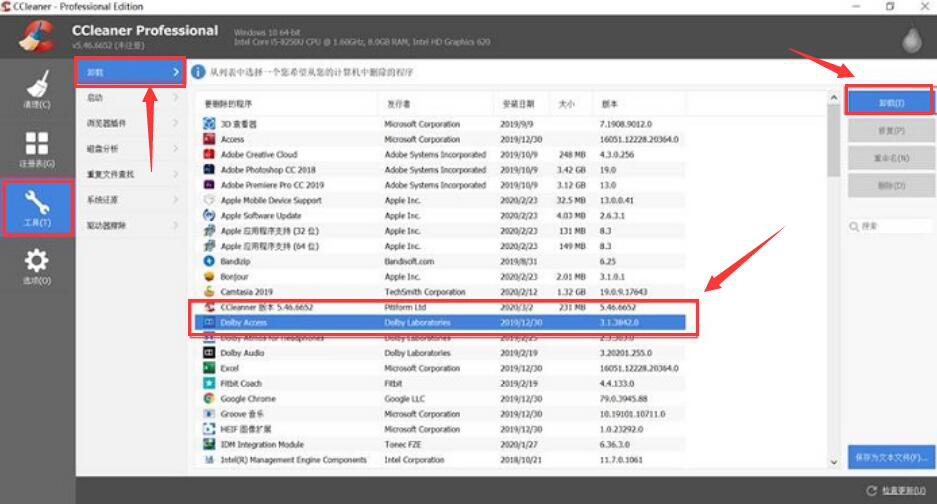Click the CCleaner 5.46.6652 row icon

(209, 307)
